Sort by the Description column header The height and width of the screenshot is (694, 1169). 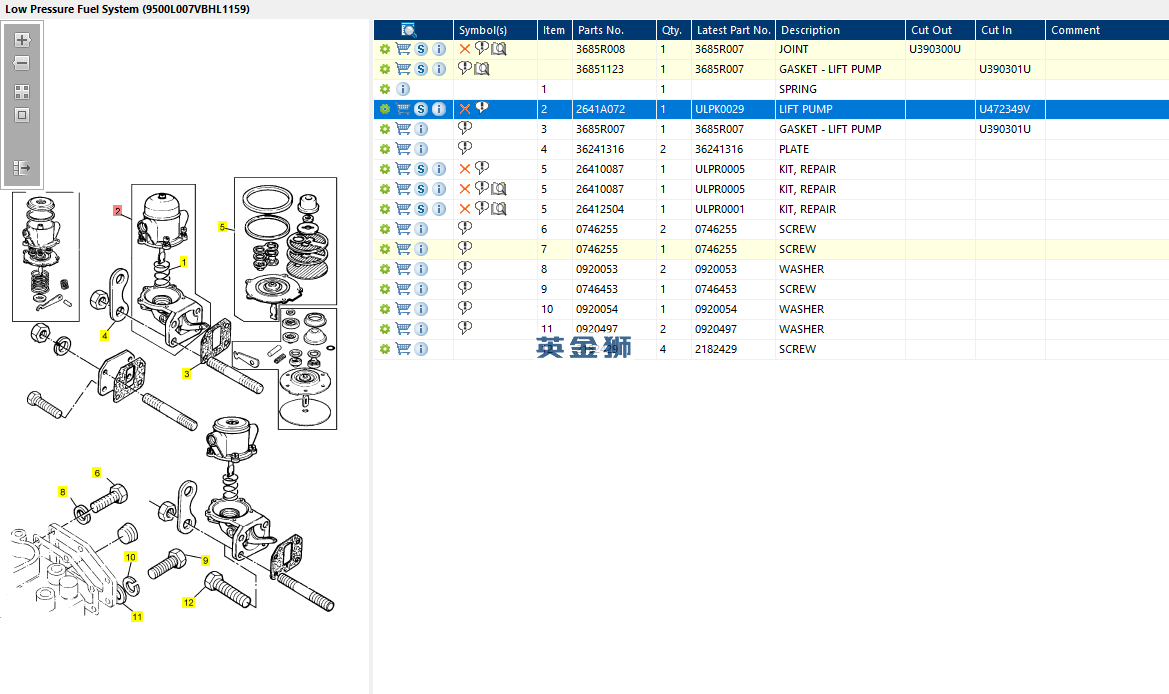(840, 30)
